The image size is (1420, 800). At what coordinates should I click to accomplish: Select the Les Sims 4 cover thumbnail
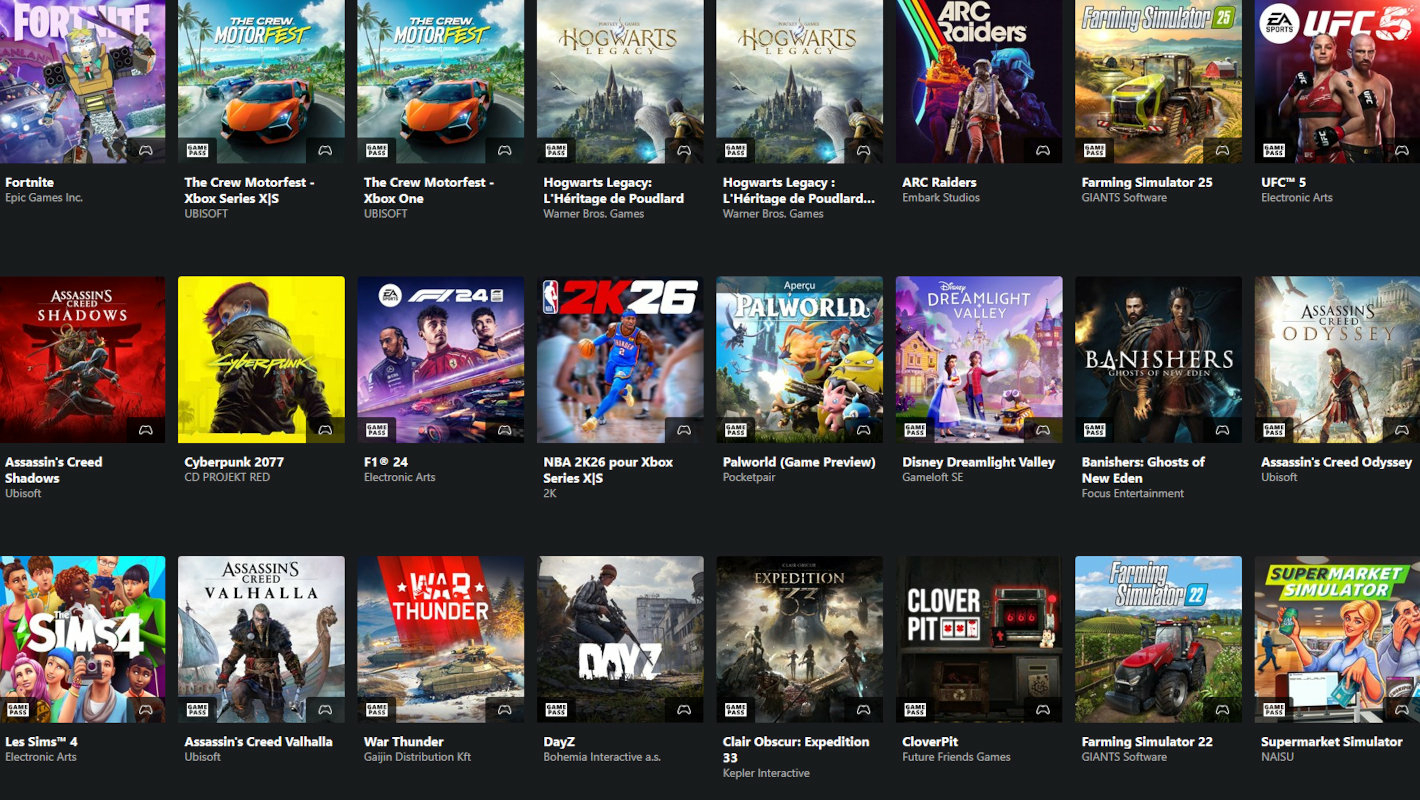click(x=83, y=639)
